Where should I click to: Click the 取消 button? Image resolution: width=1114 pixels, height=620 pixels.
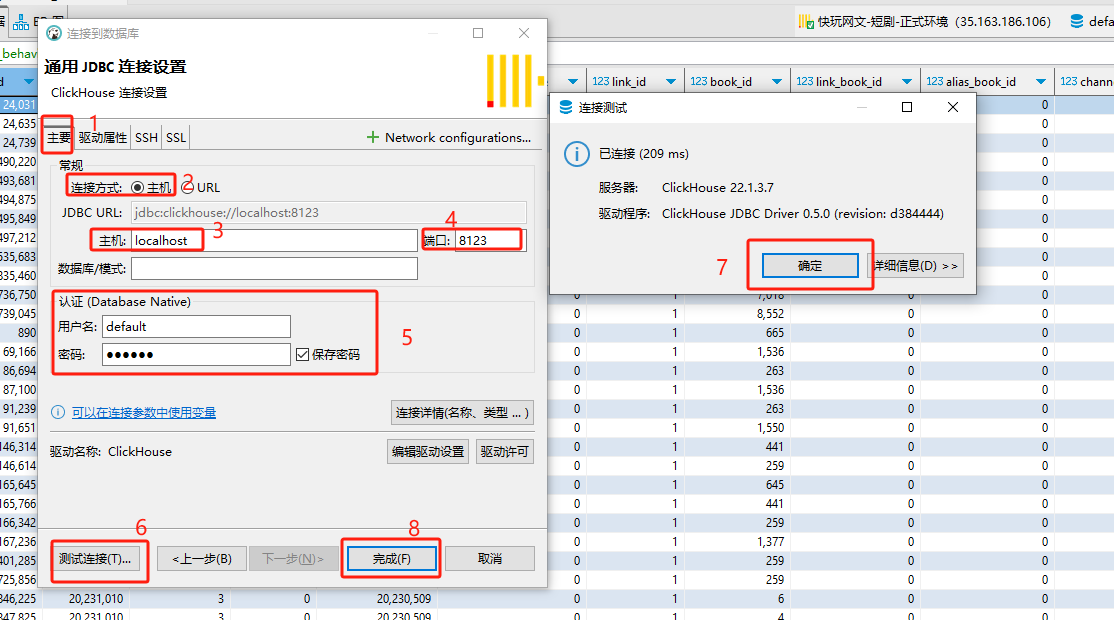coord(490,559)
